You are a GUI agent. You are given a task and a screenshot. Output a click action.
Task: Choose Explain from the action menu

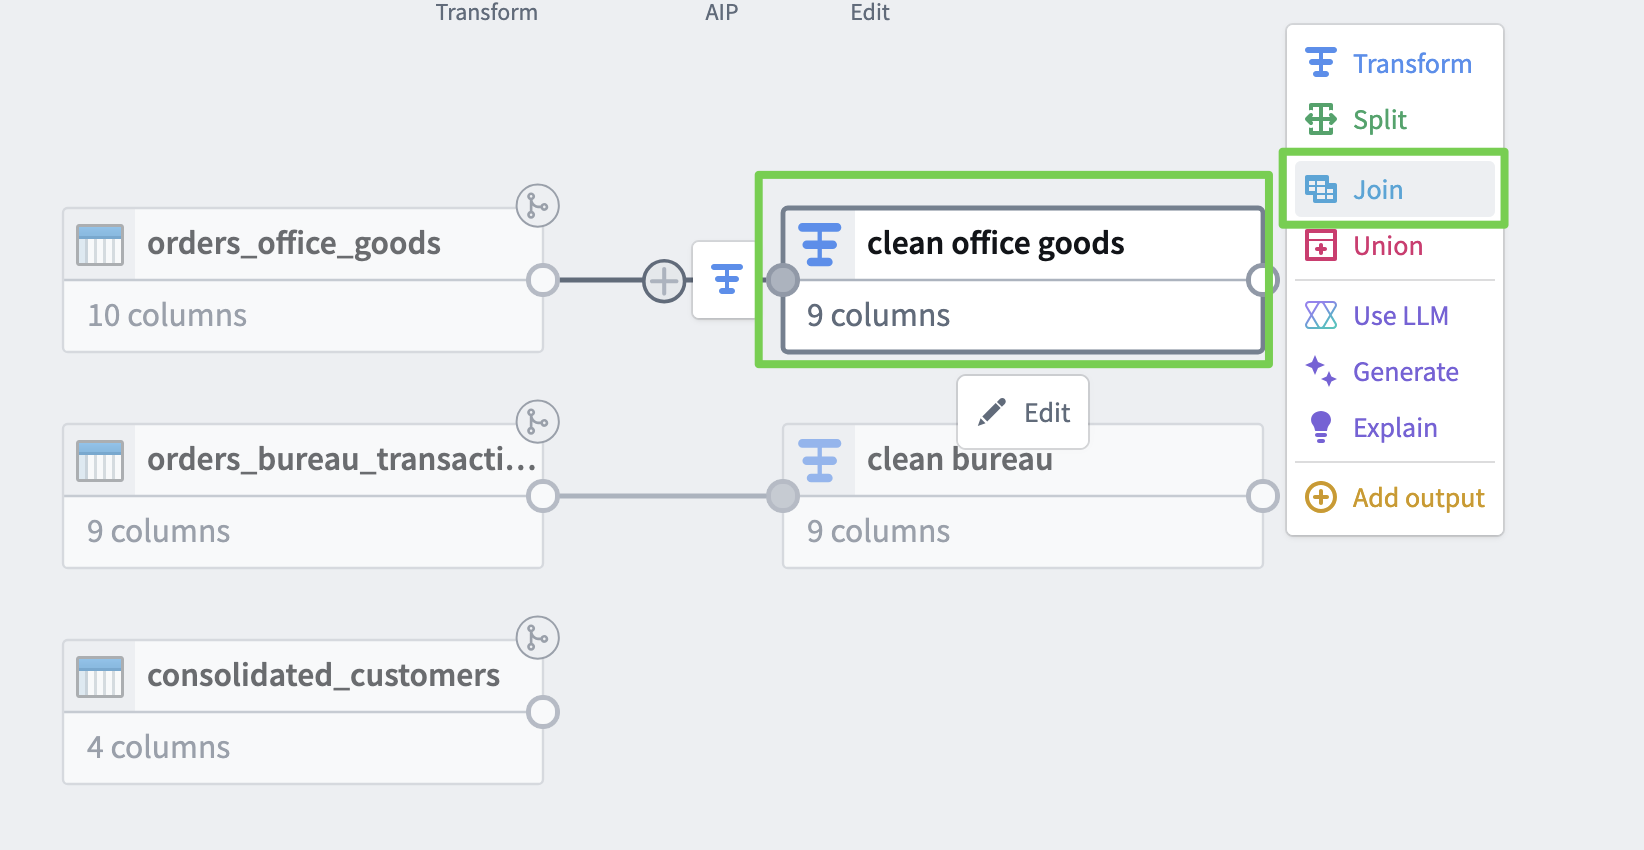click(1393, 428)
